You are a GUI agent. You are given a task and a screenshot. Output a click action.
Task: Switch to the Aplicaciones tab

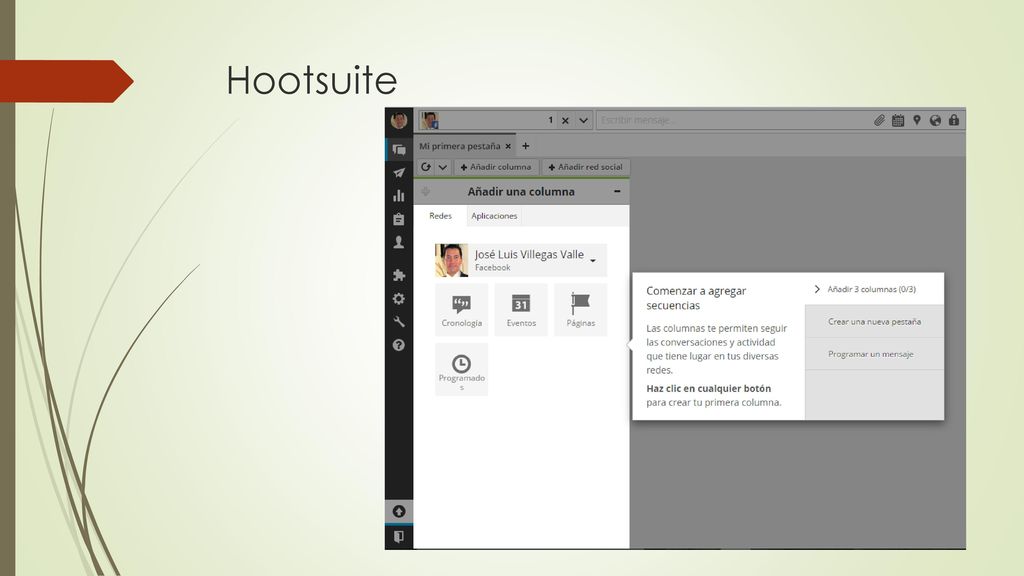494,216
